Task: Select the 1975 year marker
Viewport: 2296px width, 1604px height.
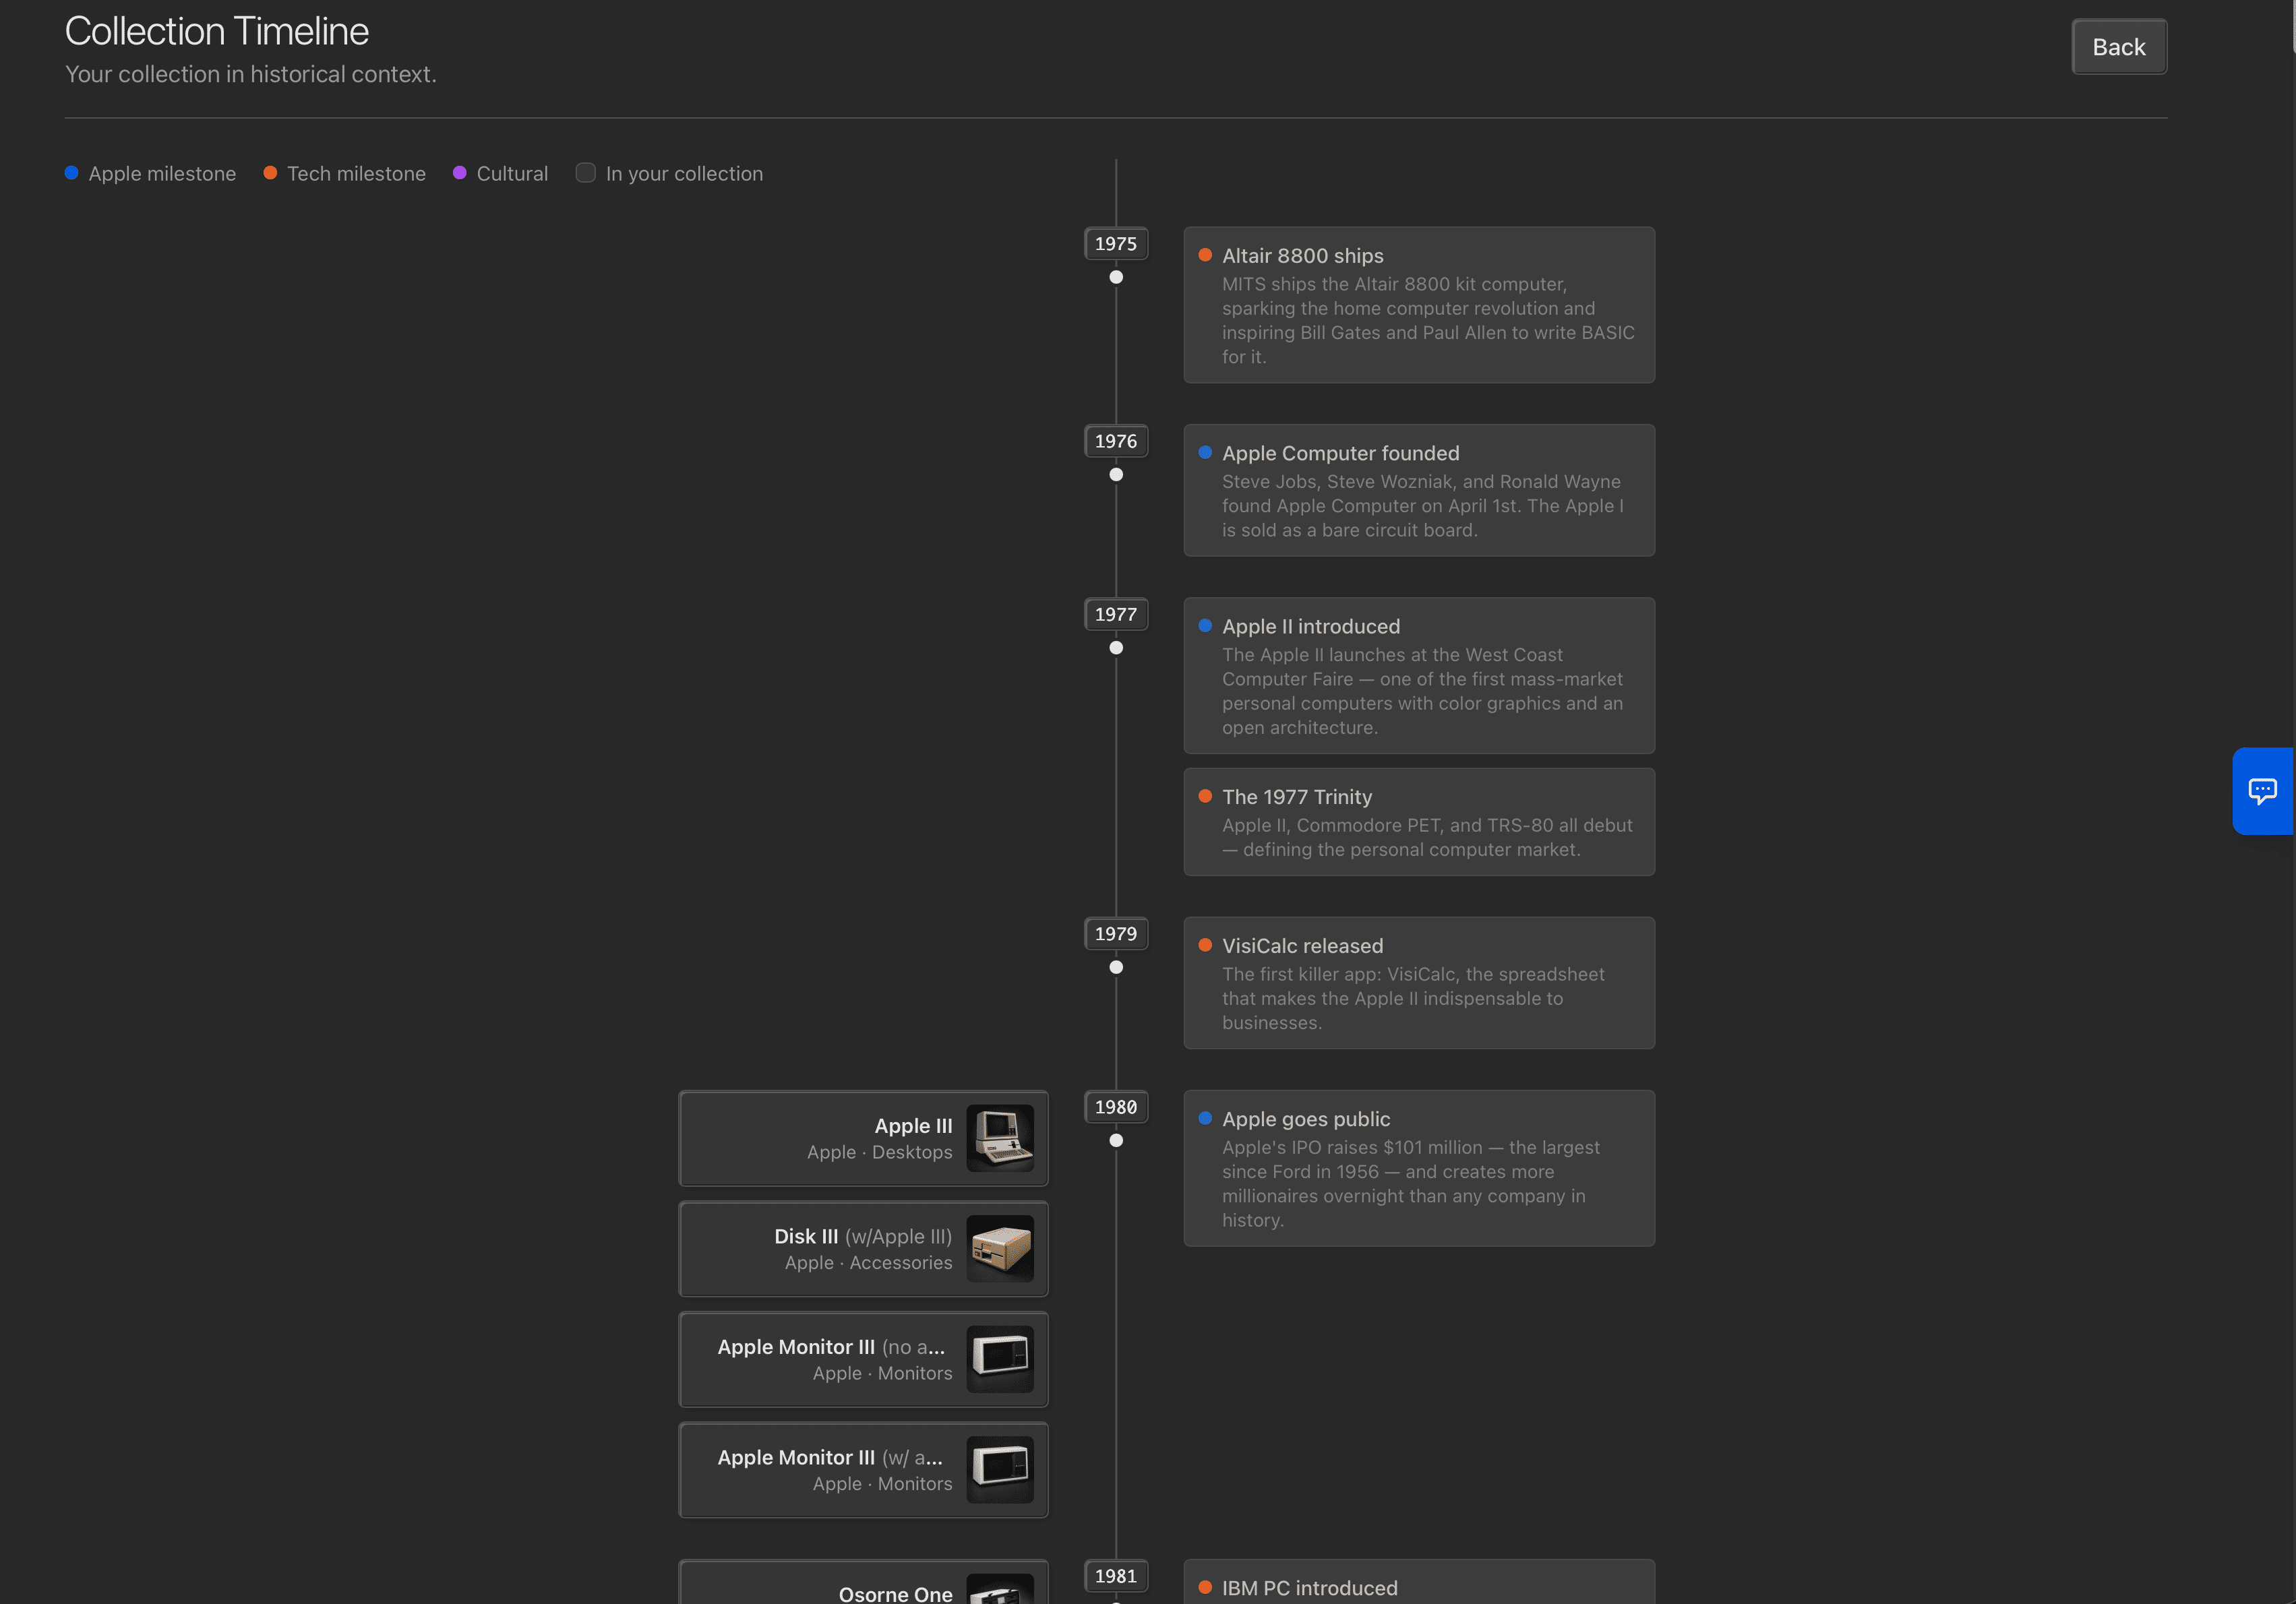Action: [x=1115, y=244]
